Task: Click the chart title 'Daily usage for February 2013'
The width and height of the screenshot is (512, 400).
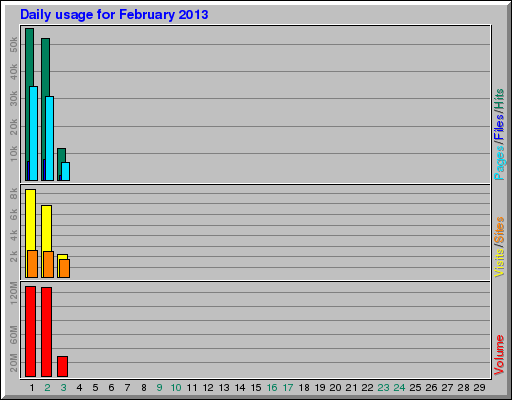Action: coord(114,15)
